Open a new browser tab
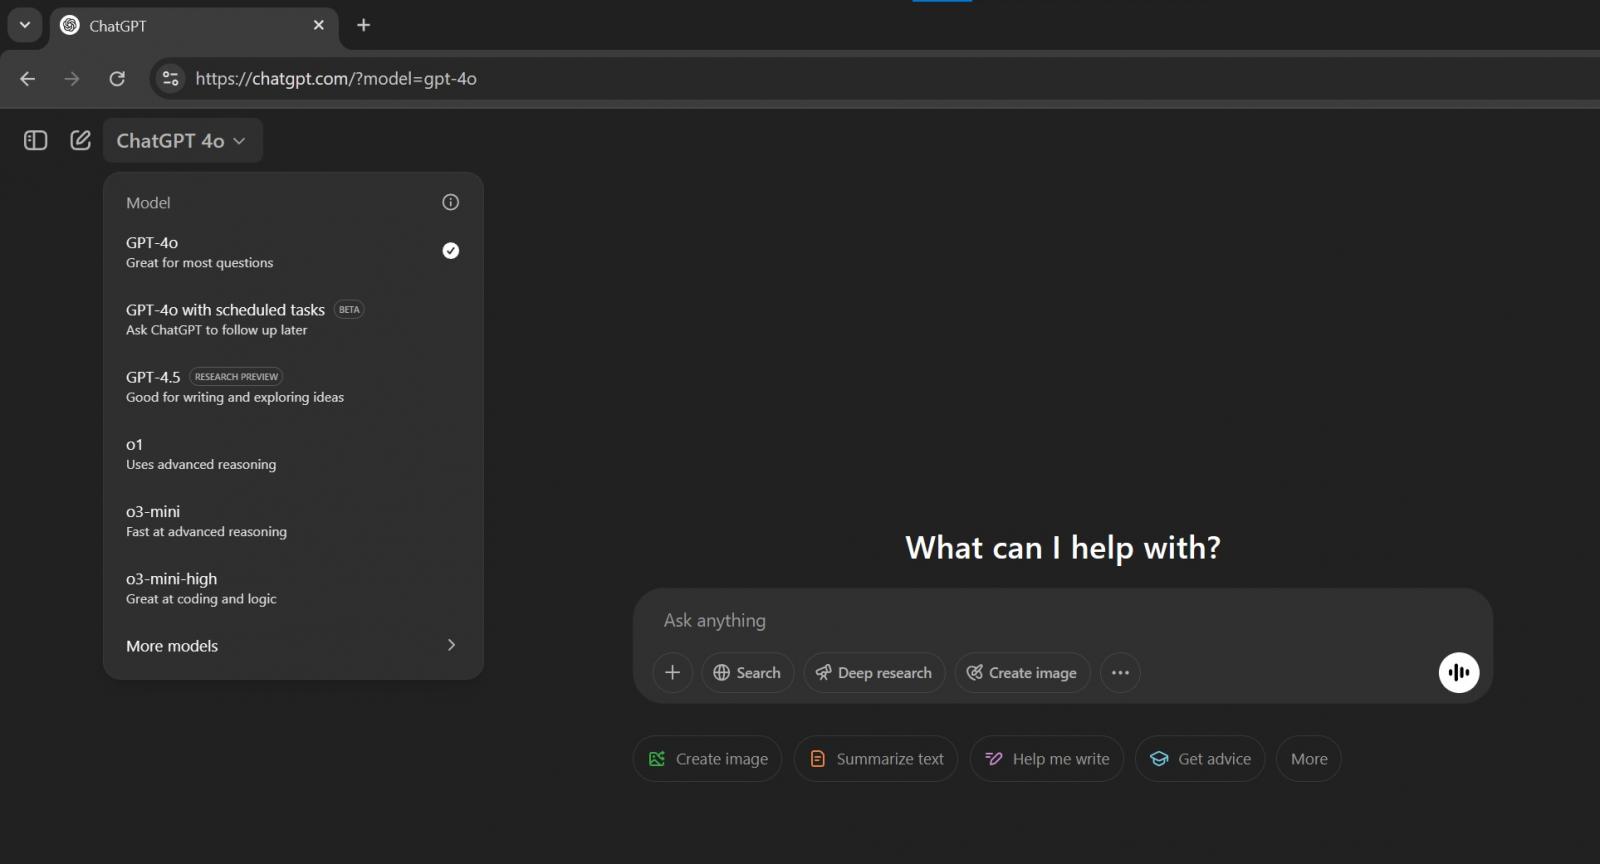The width and height of the screenshot is (1600, 864). (364, 25)
